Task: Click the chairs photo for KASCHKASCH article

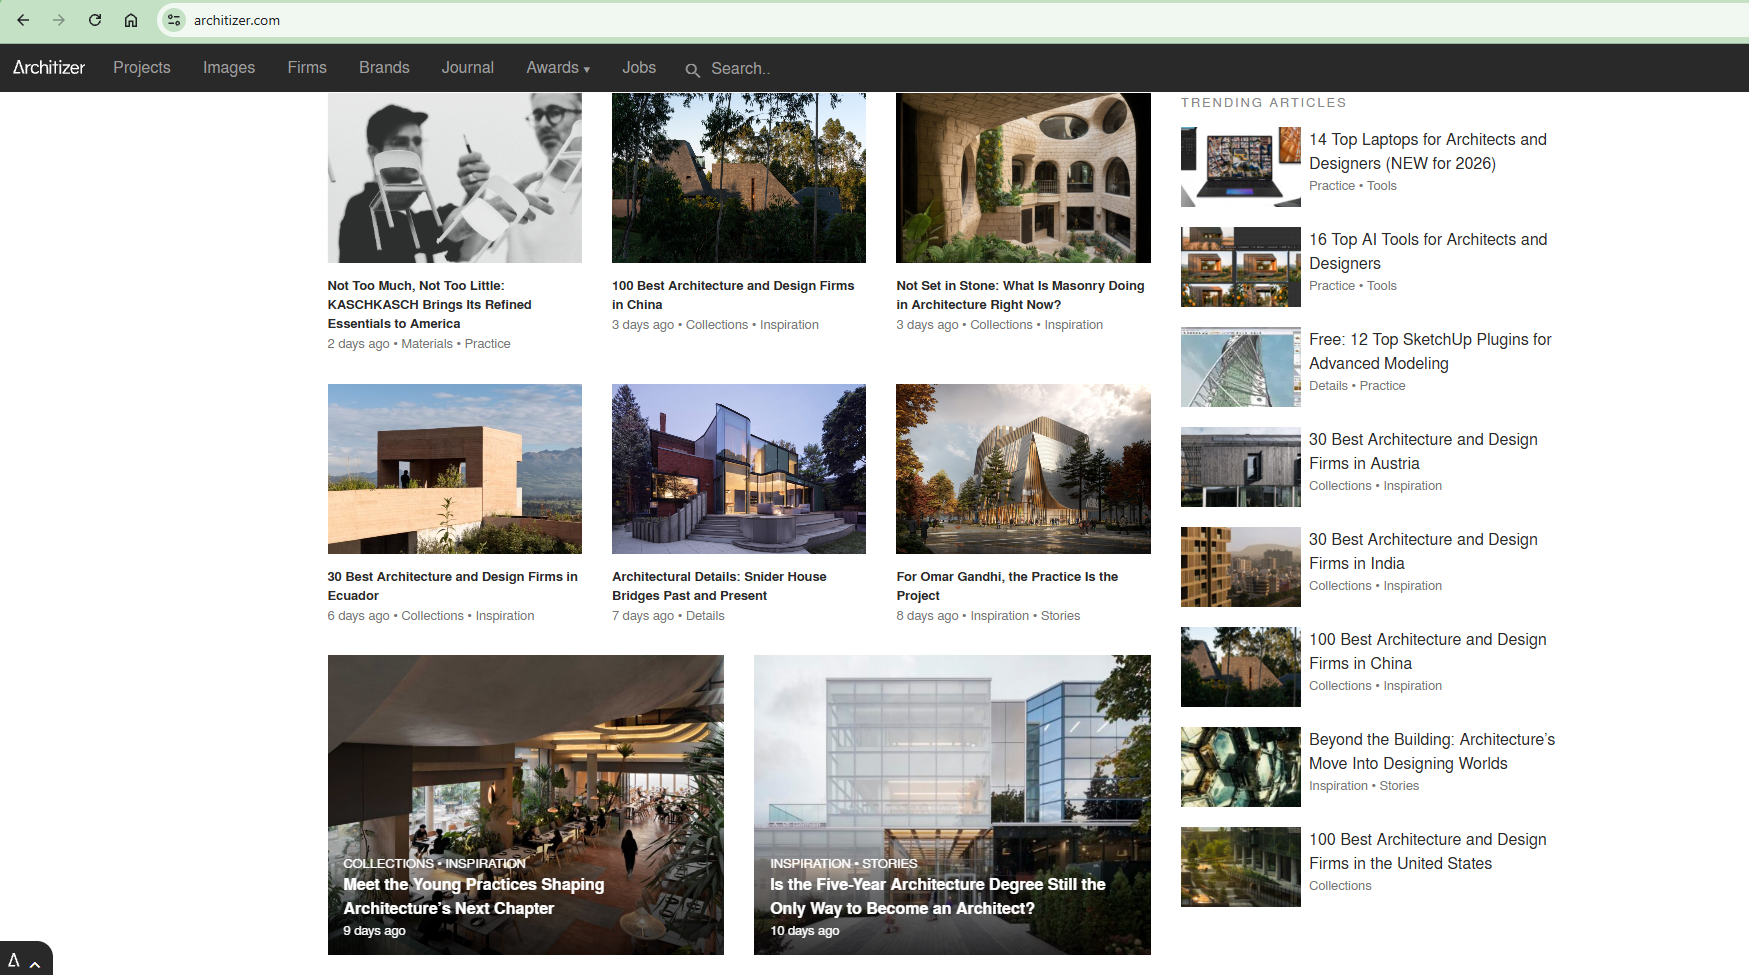Action: point(455,178)
